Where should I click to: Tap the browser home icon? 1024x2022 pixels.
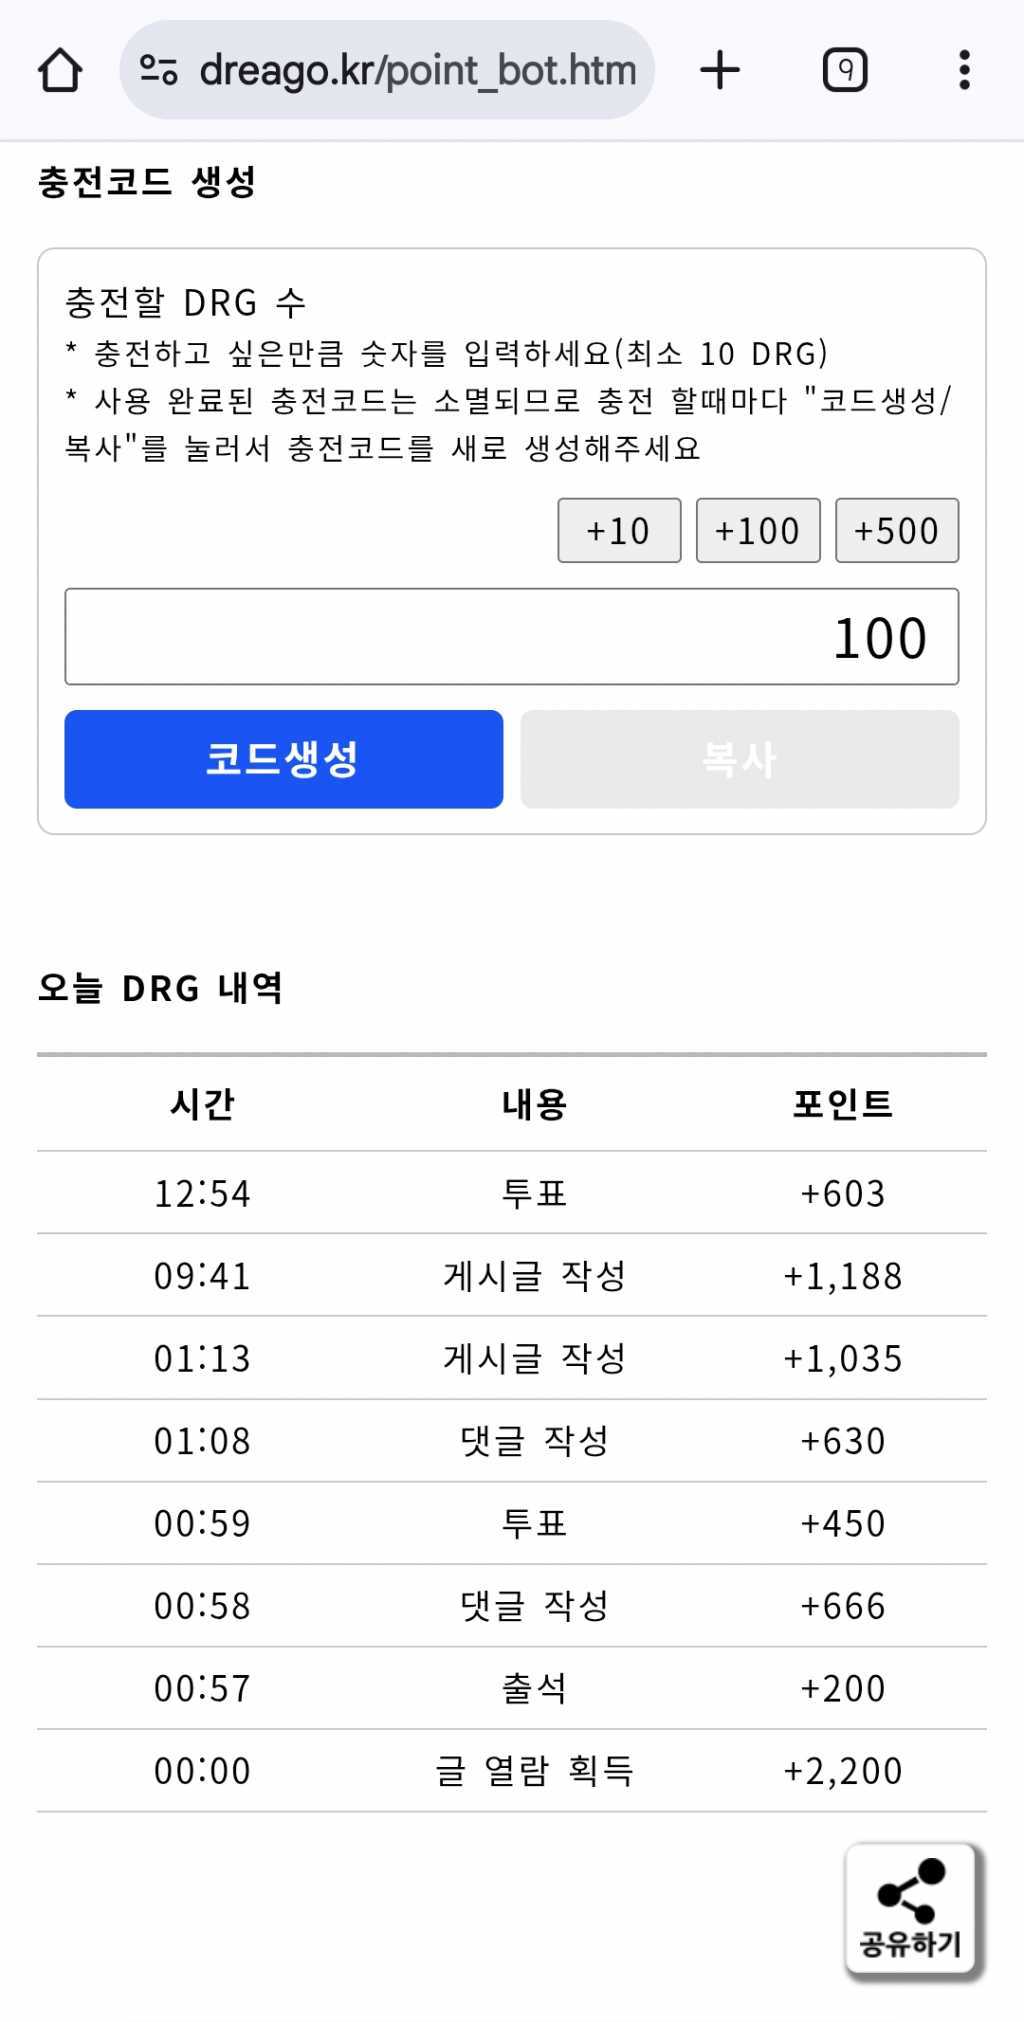point(60,70)
